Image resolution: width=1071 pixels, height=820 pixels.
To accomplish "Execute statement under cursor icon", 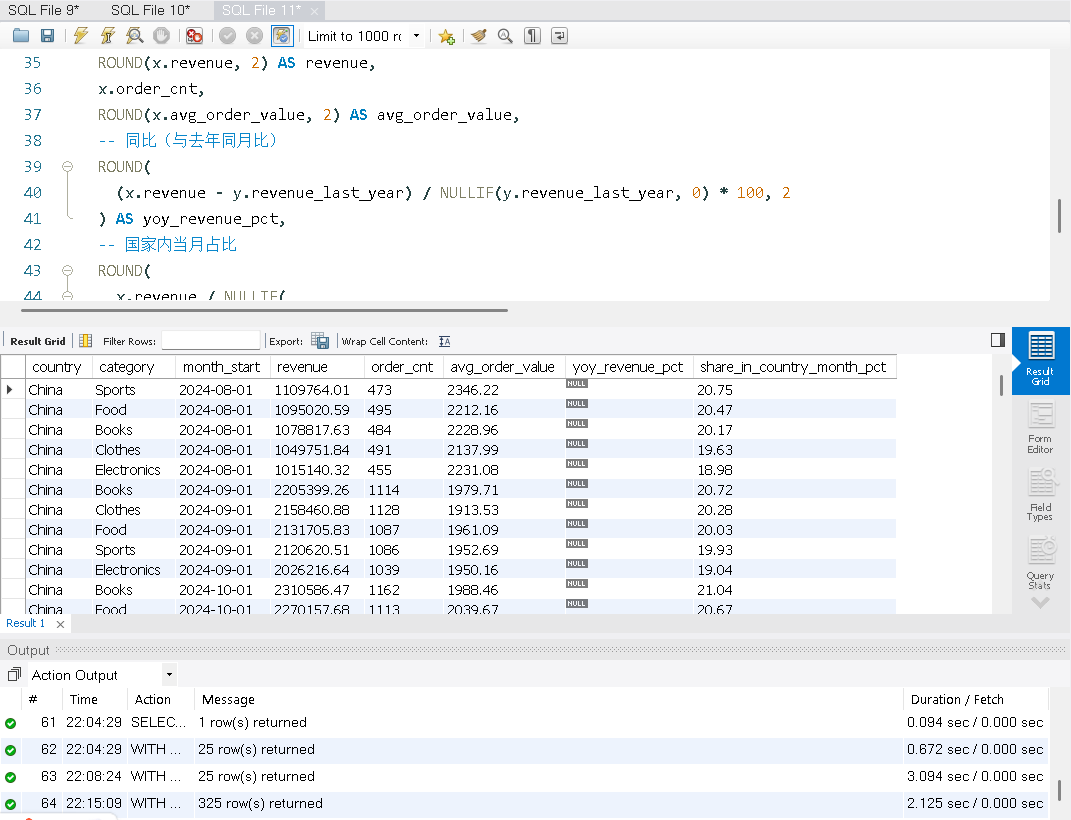I will 107,36.
